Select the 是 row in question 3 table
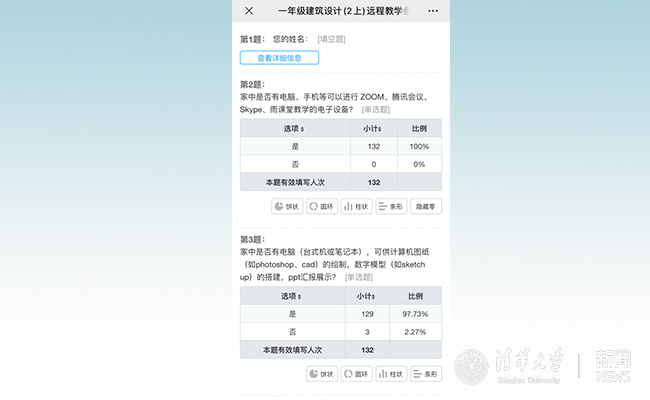This screenshot has height=400, width=650. 294,314
